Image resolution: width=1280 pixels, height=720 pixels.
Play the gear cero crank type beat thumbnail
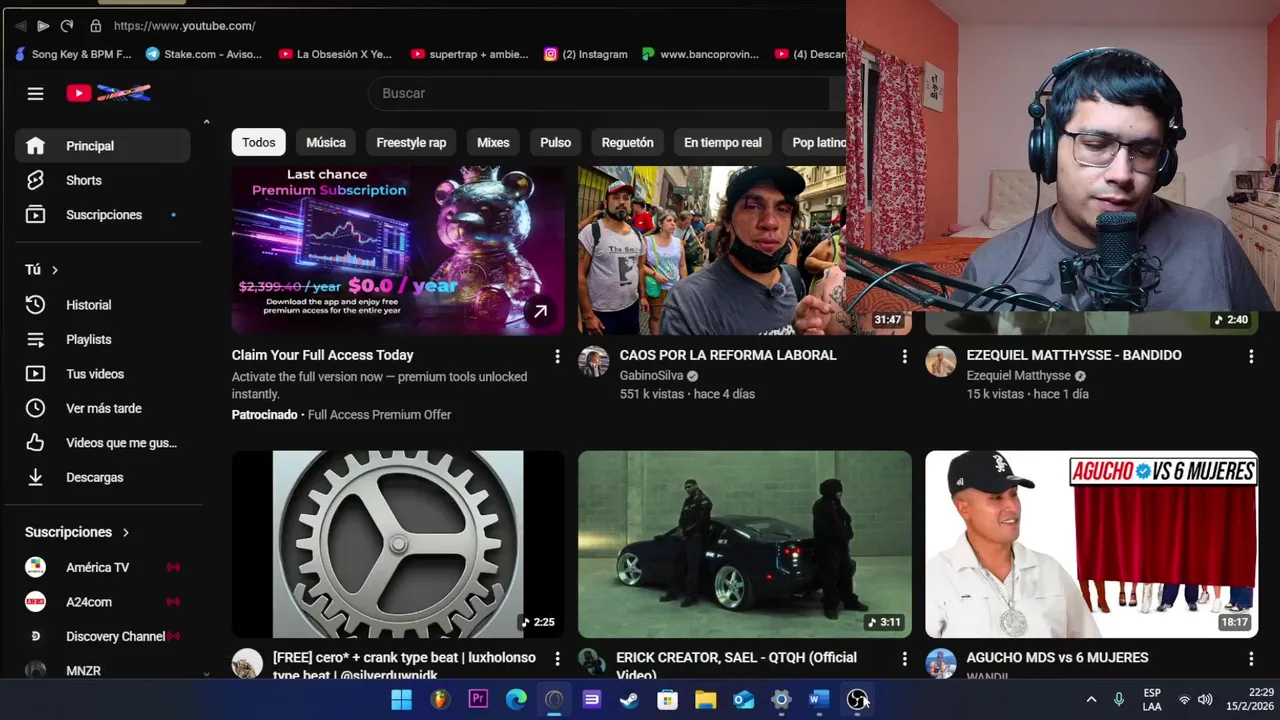click(x=398, y=544)
